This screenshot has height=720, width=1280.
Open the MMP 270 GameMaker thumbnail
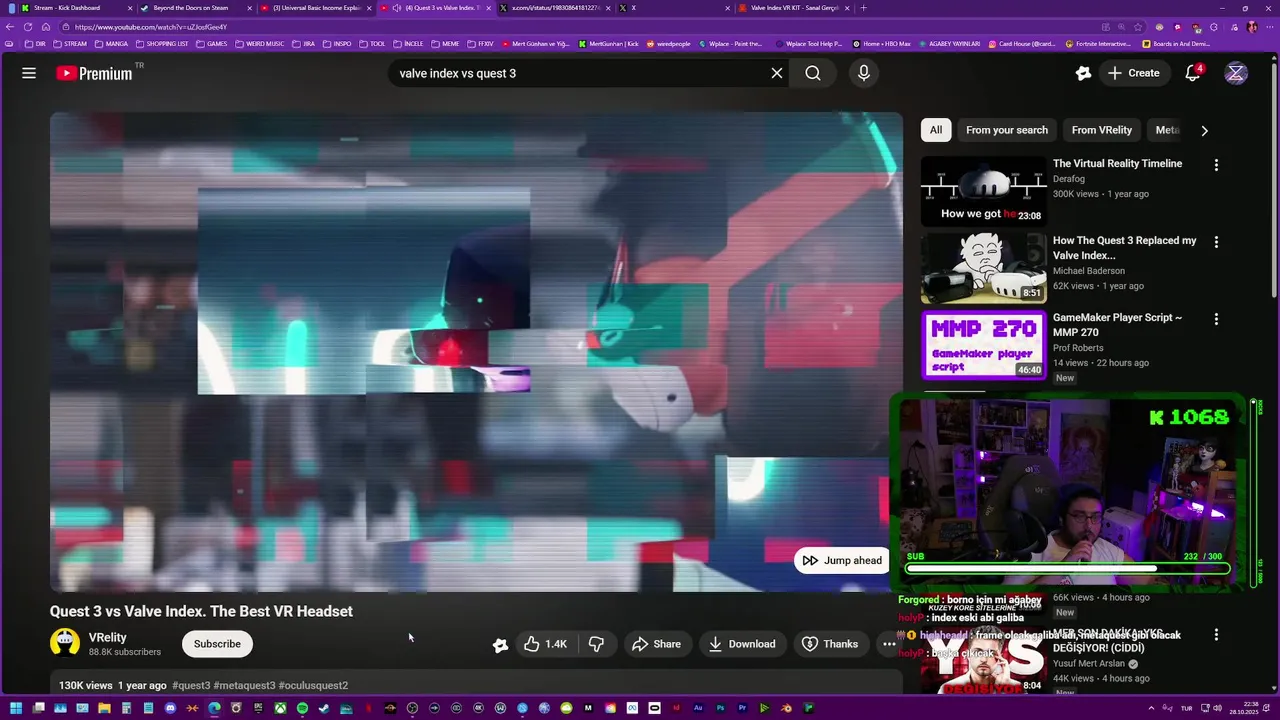pos(983,345)
